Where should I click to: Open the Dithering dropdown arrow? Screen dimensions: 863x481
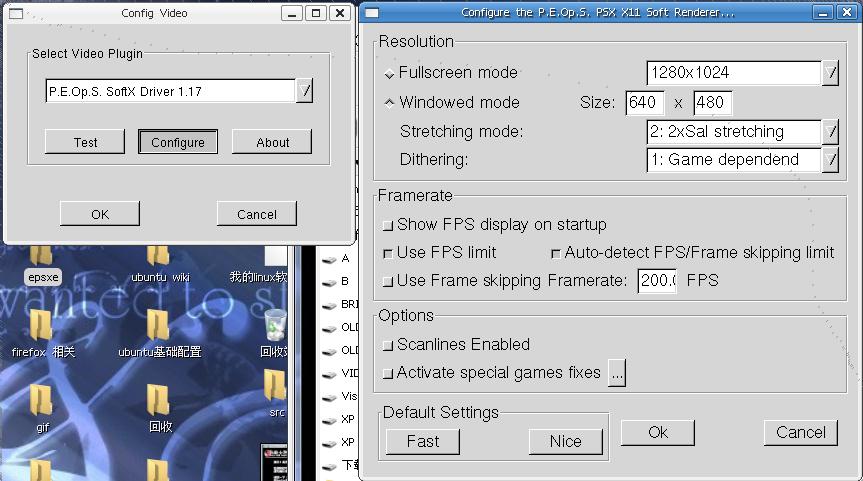pyautogui.click(x=831, y=160)
